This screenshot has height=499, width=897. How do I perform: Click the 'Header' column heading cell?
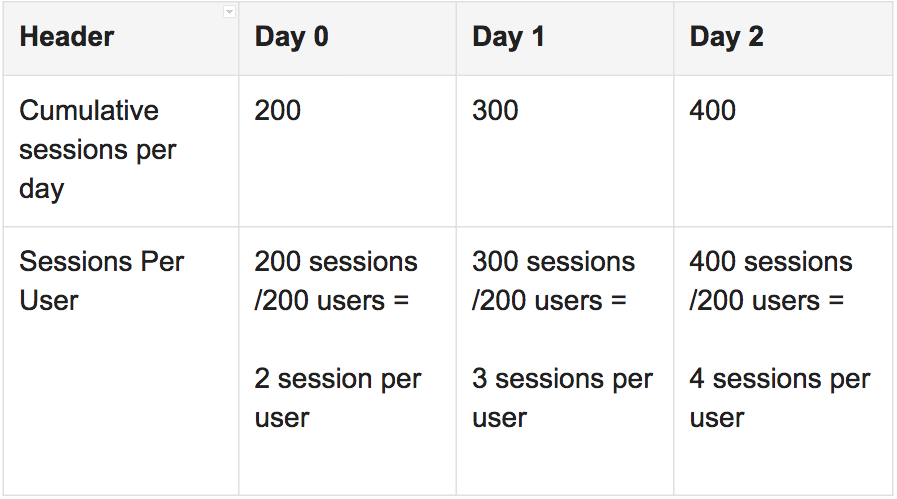[67, 38]
